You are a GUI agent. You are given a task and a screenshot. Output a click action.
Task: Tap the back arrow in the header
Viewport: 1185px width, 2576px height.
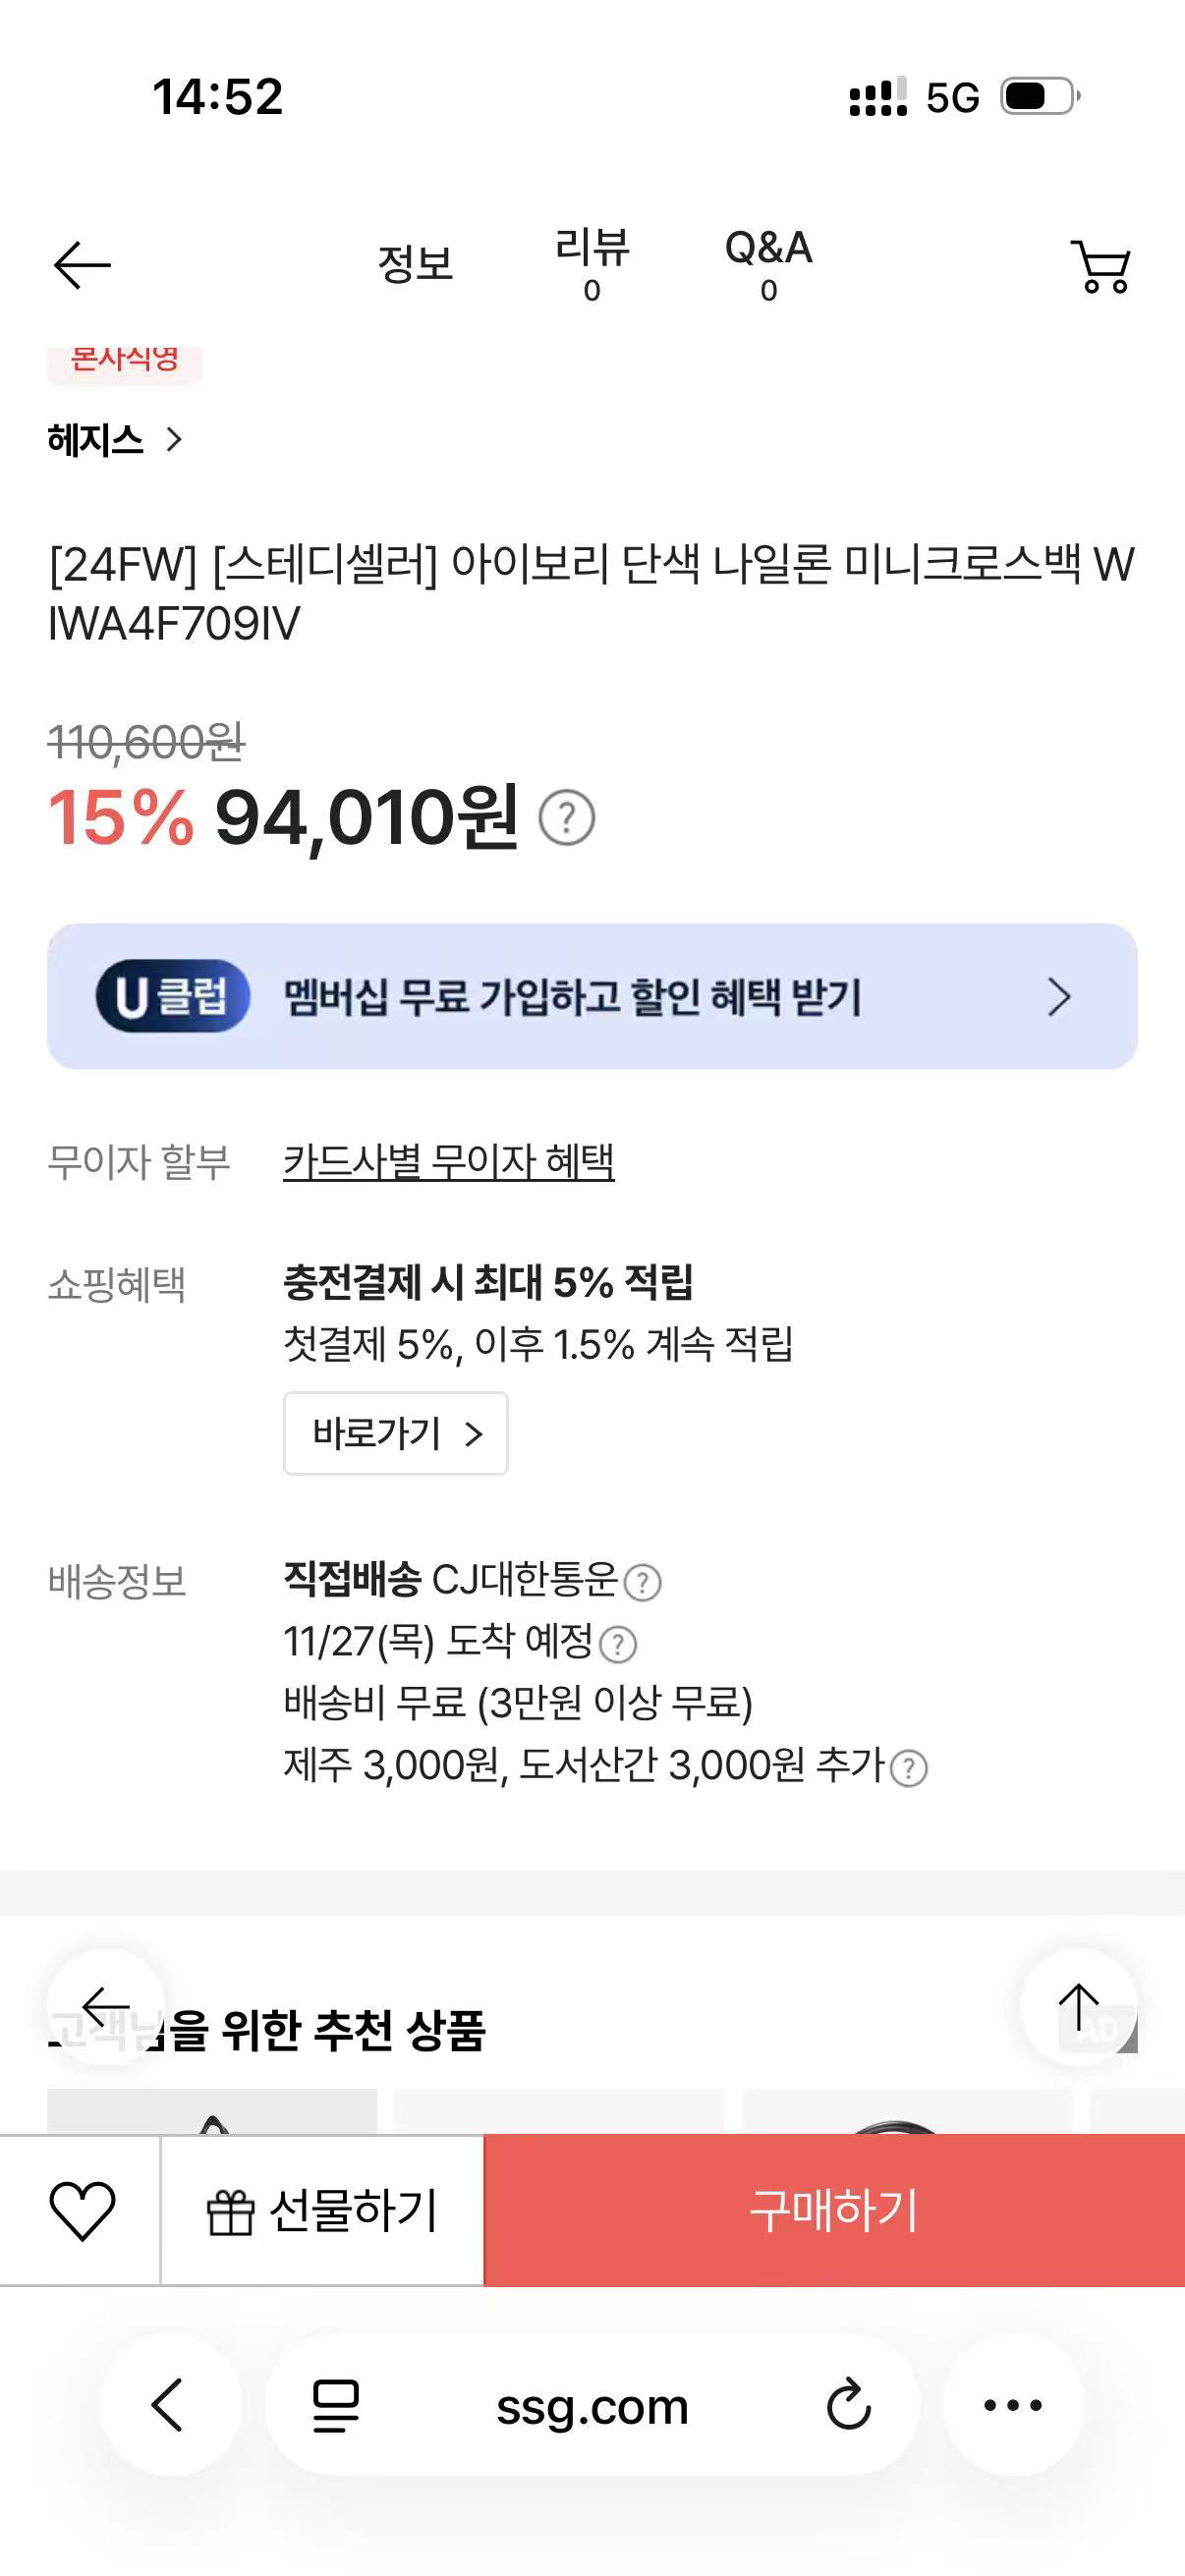click(82, 266)
